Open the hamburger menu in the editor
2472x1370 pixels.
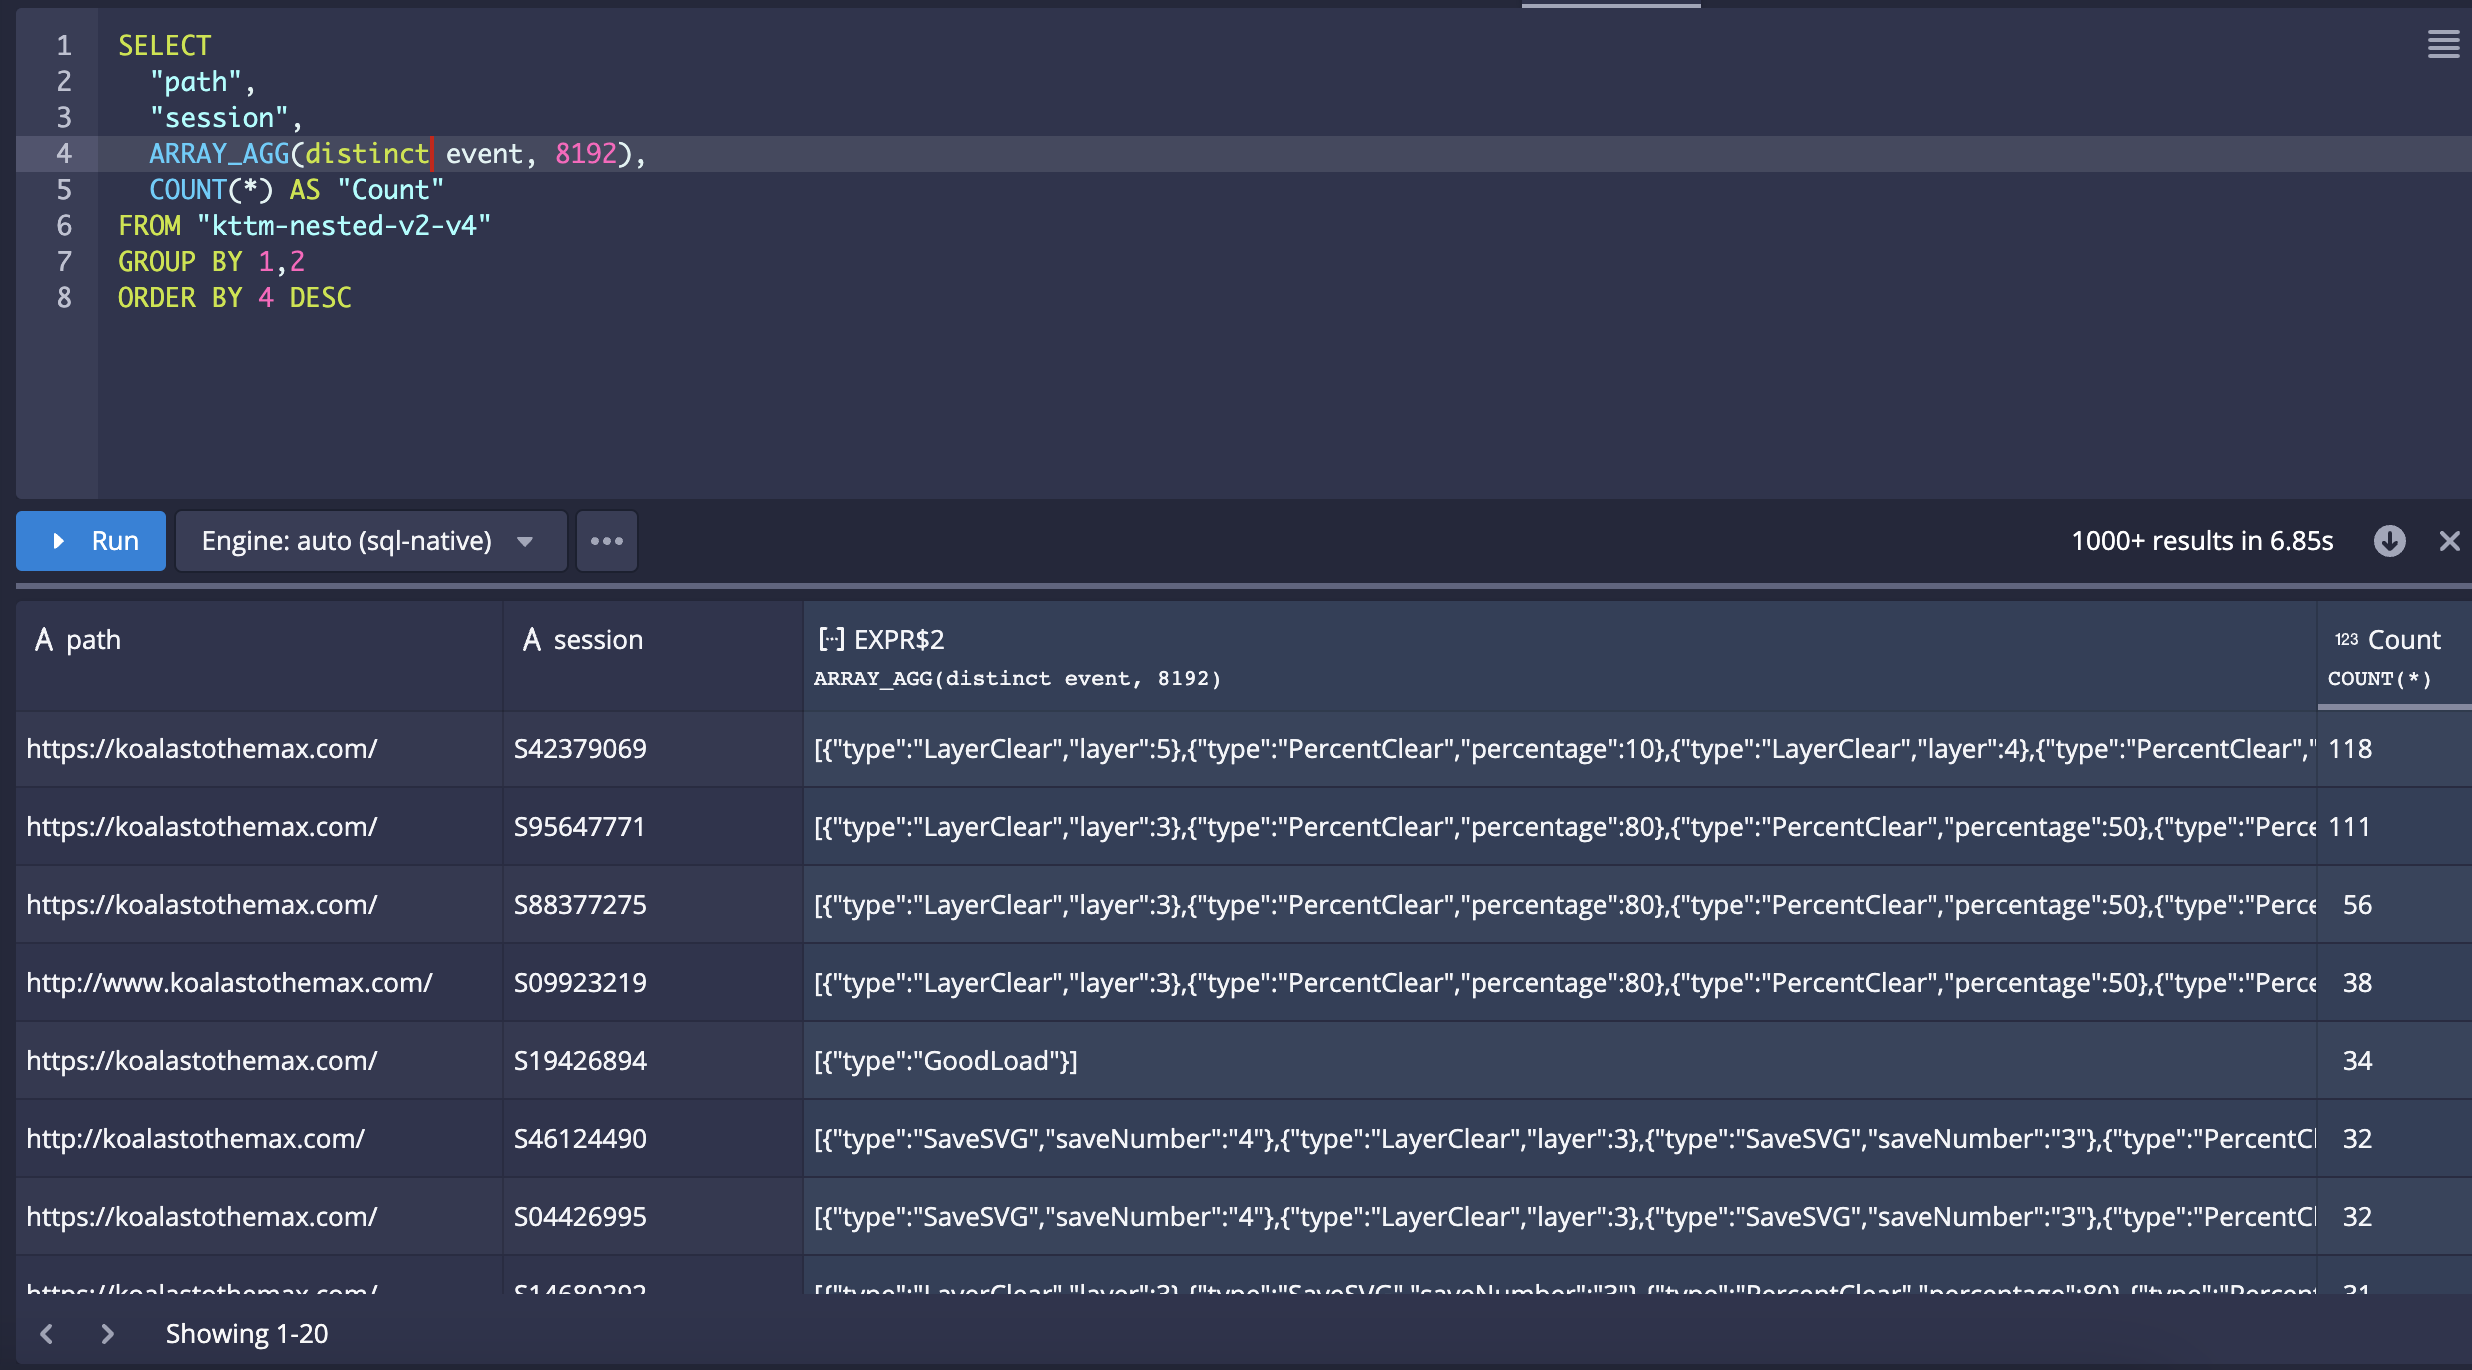pos(2443,44)
